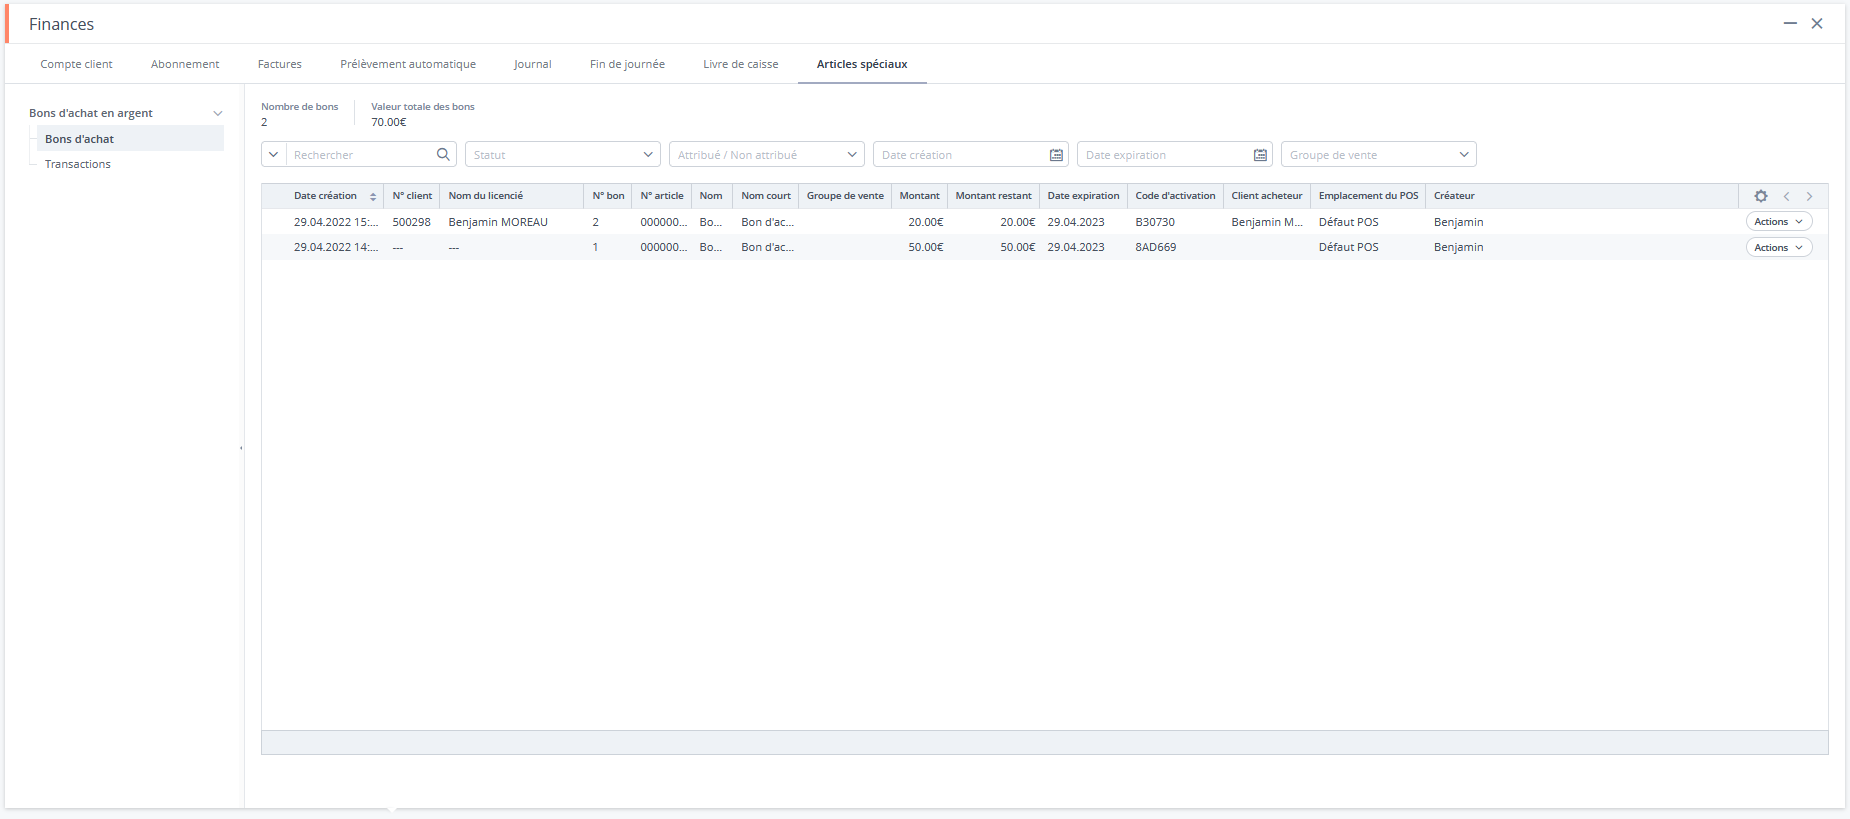Open Actions menu for Benjamin MOREAU row
1850x819 pixels.
(1778, 222)
